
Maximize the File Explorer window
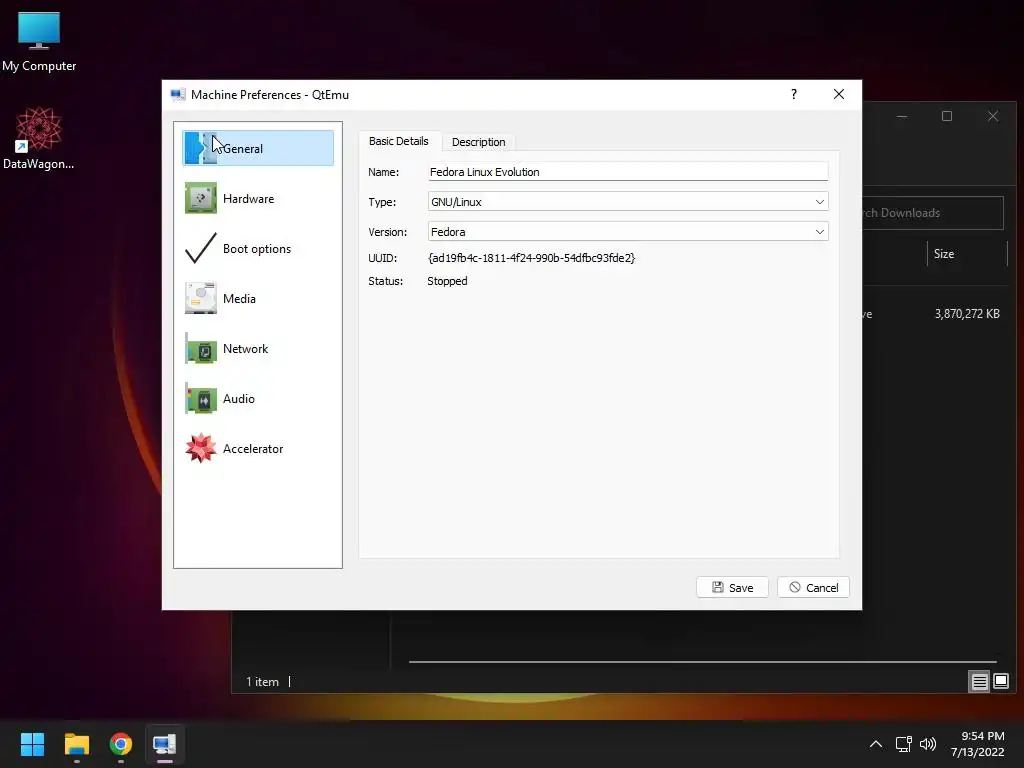[947, 116]
